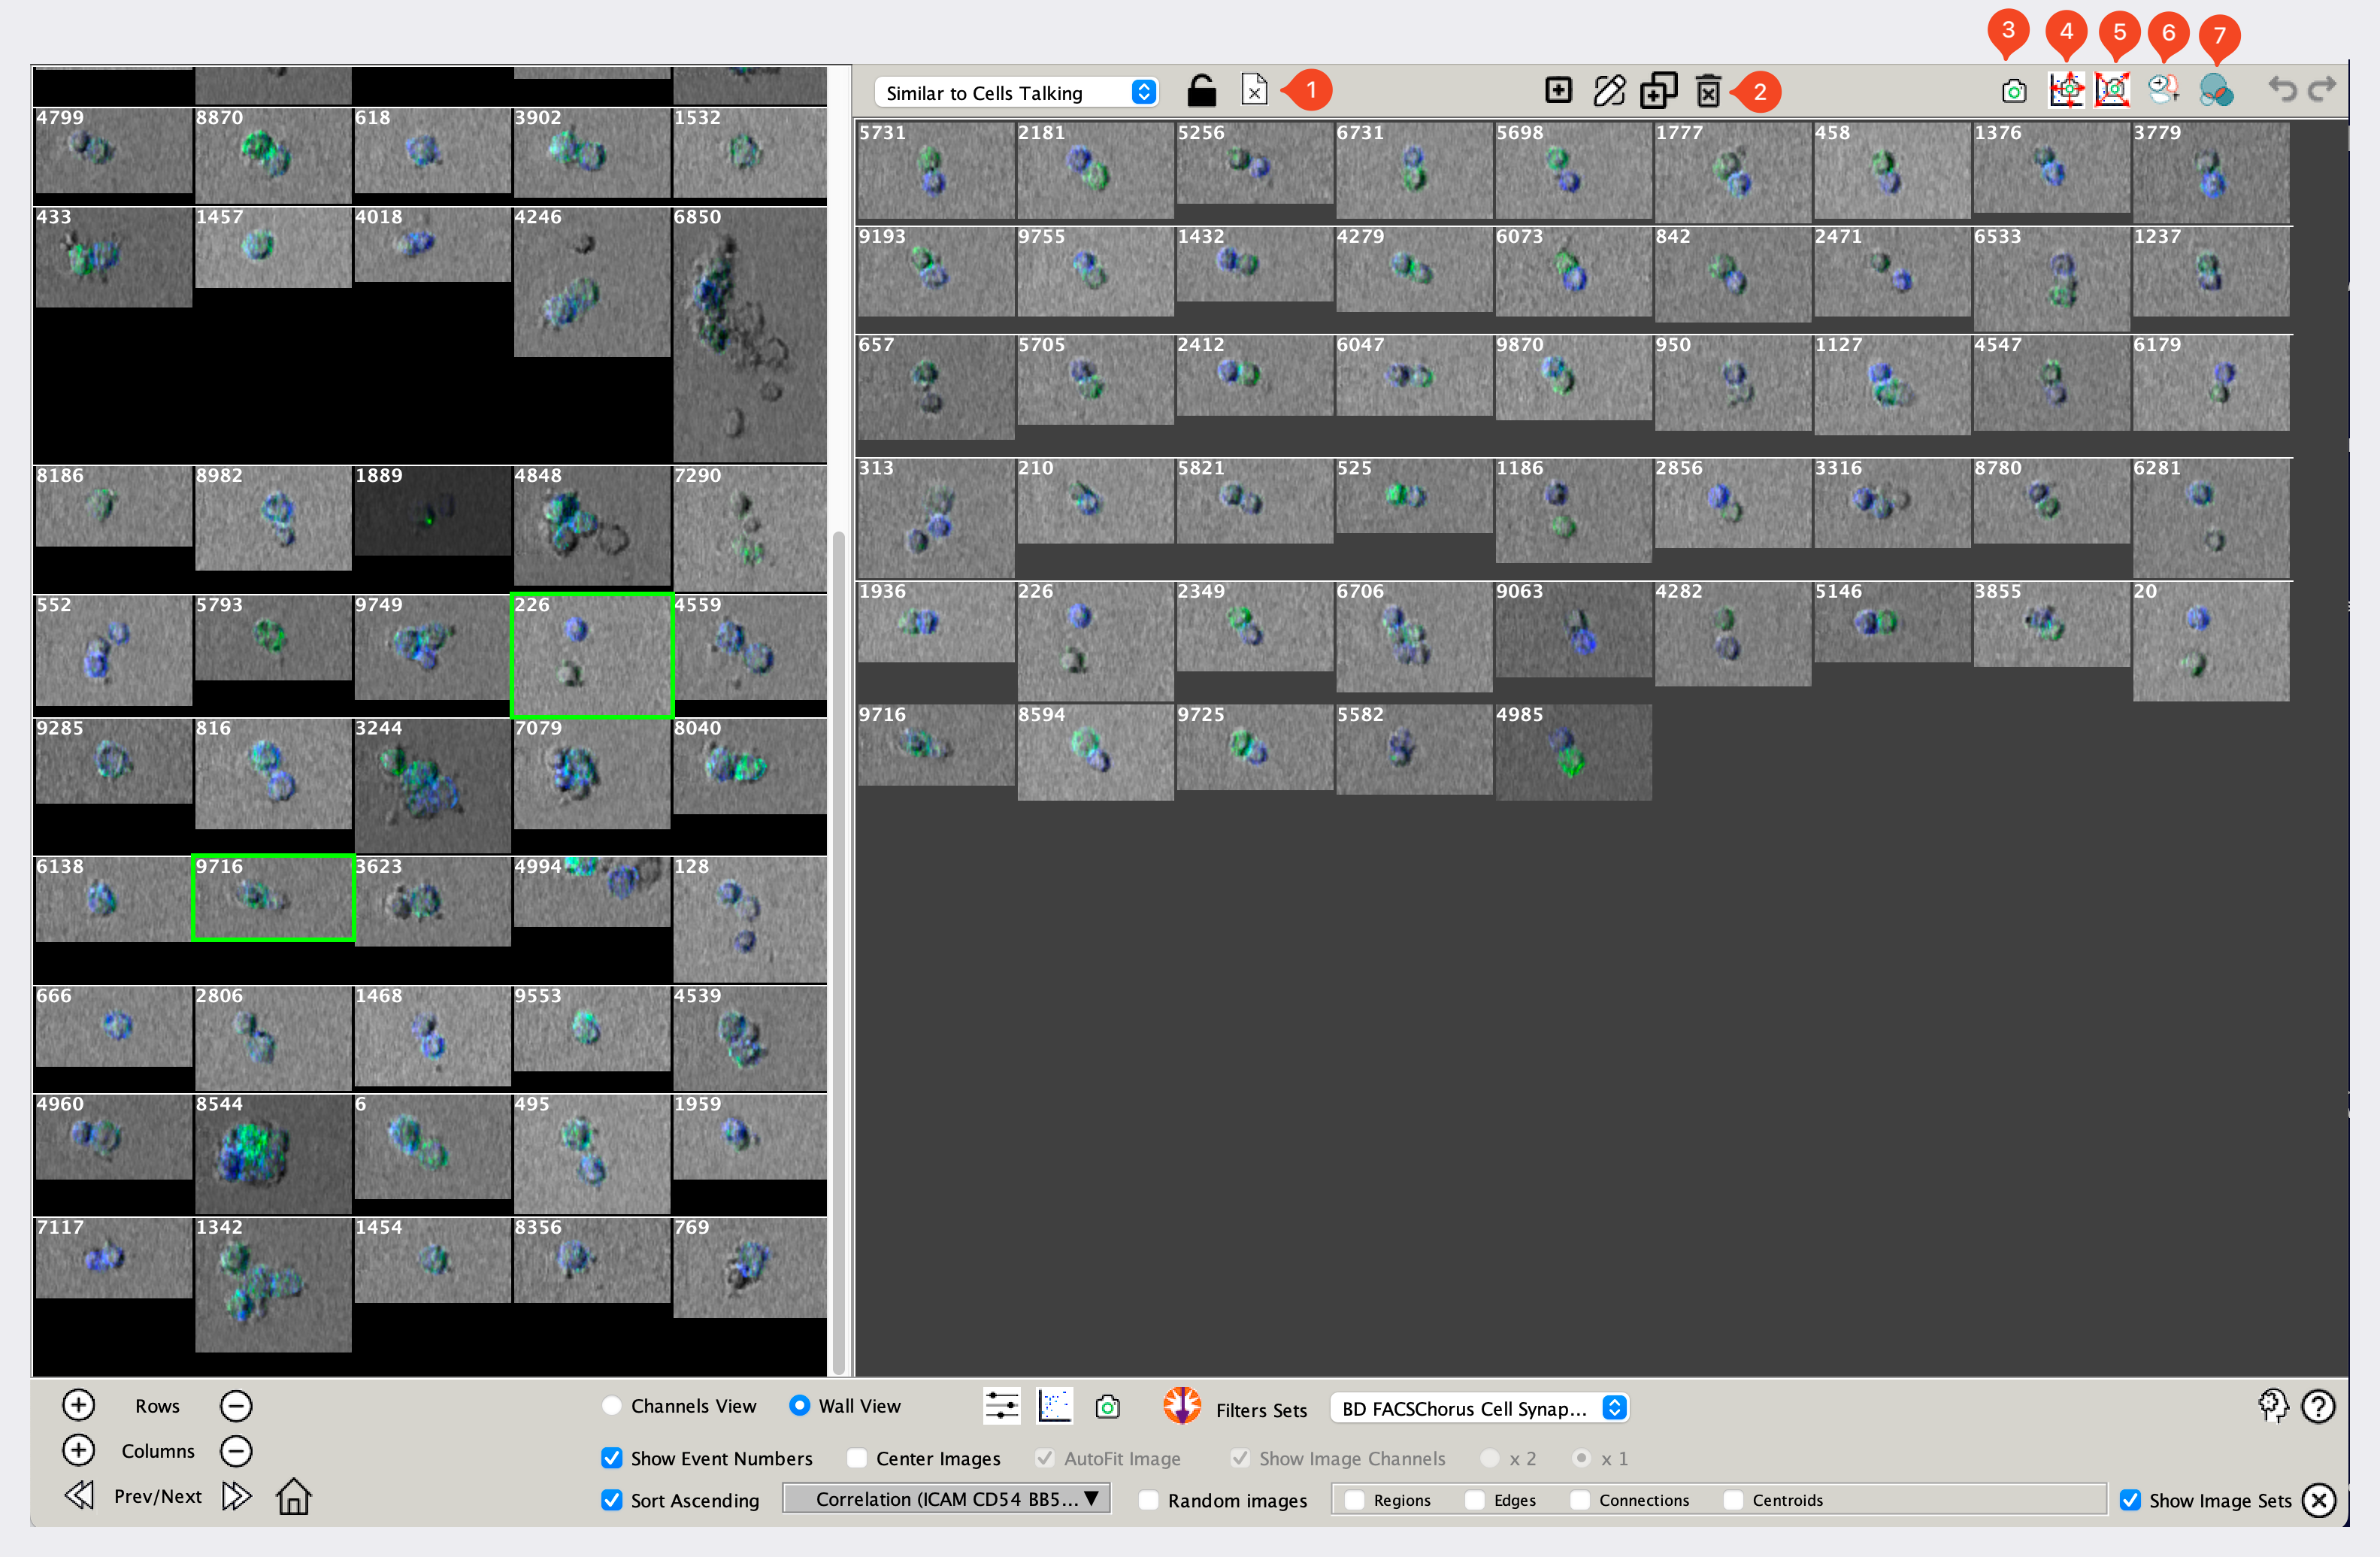Image resolution: width=2380 pixels, height=1557 pixels.
Task: Select highlighted thumbnail 226 in the left wall
Action: pyautogui.click(x=592, y=655)
